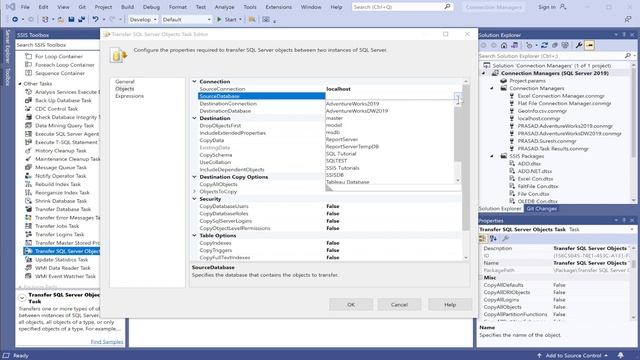This screenshot has width=640, height=360.
Task: Click the Undo toolbar icon
Action: 95,19
